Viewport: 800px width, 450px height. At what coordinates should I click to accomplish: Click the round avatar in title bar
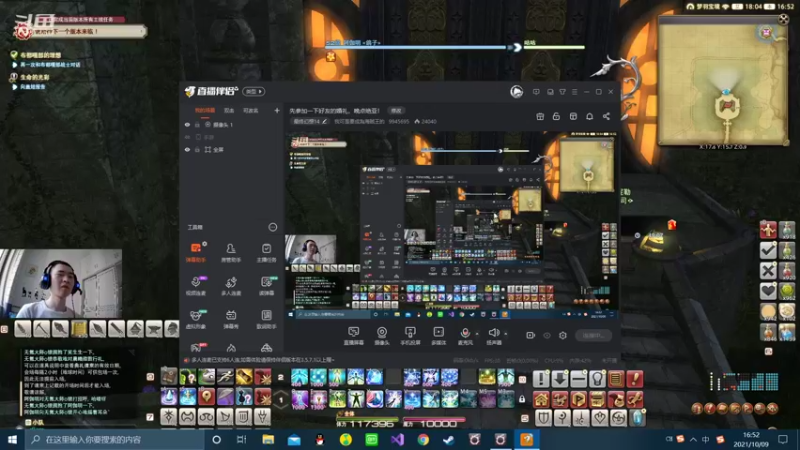pos(516,92)
